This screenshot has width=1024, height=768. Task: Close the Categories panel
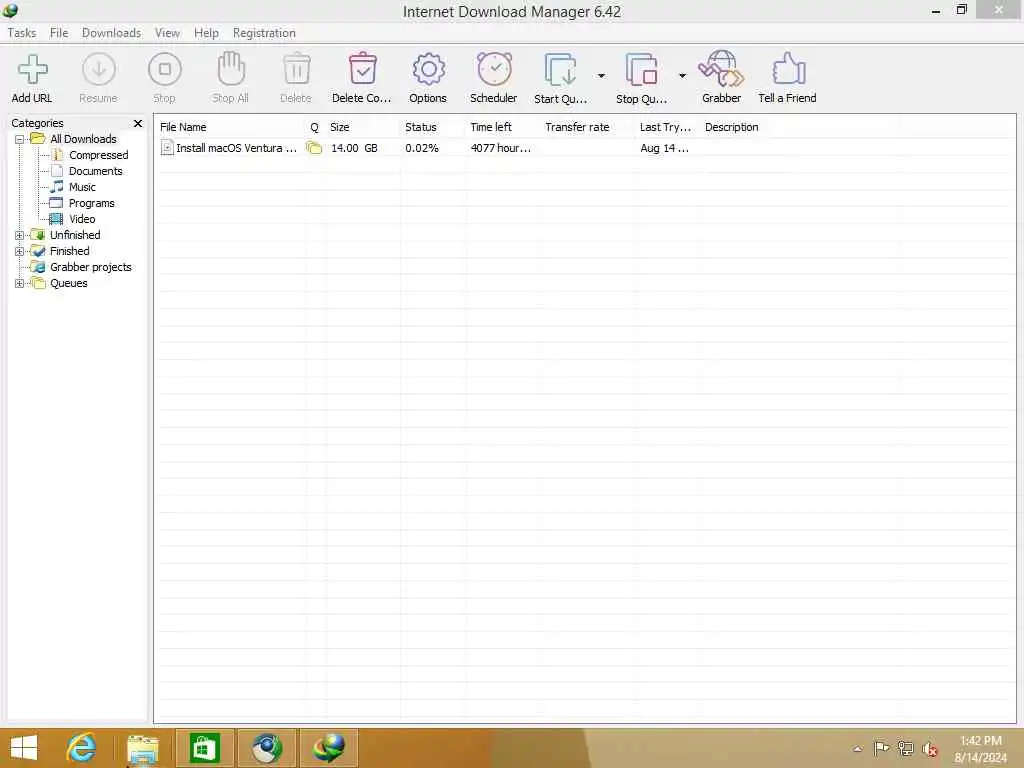(x=138, y=123)
